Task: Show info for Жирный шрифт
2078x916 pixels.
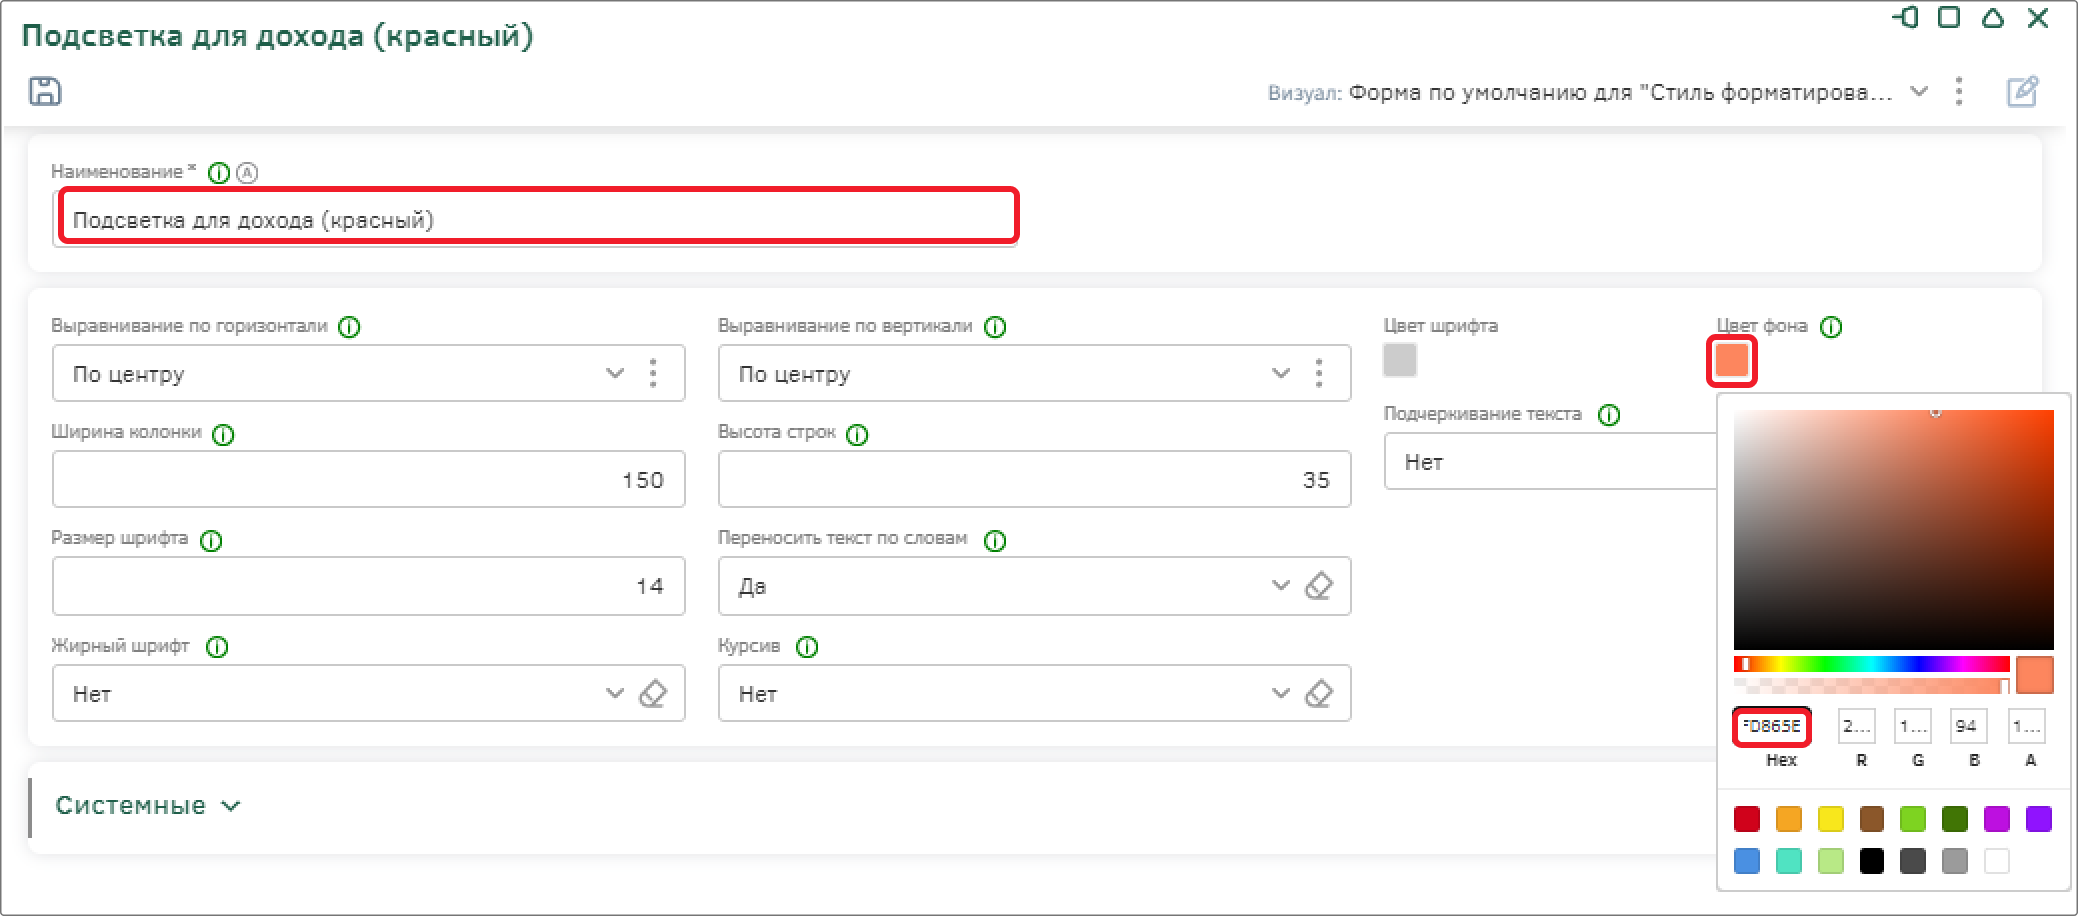Action: (x=217, y=647)
